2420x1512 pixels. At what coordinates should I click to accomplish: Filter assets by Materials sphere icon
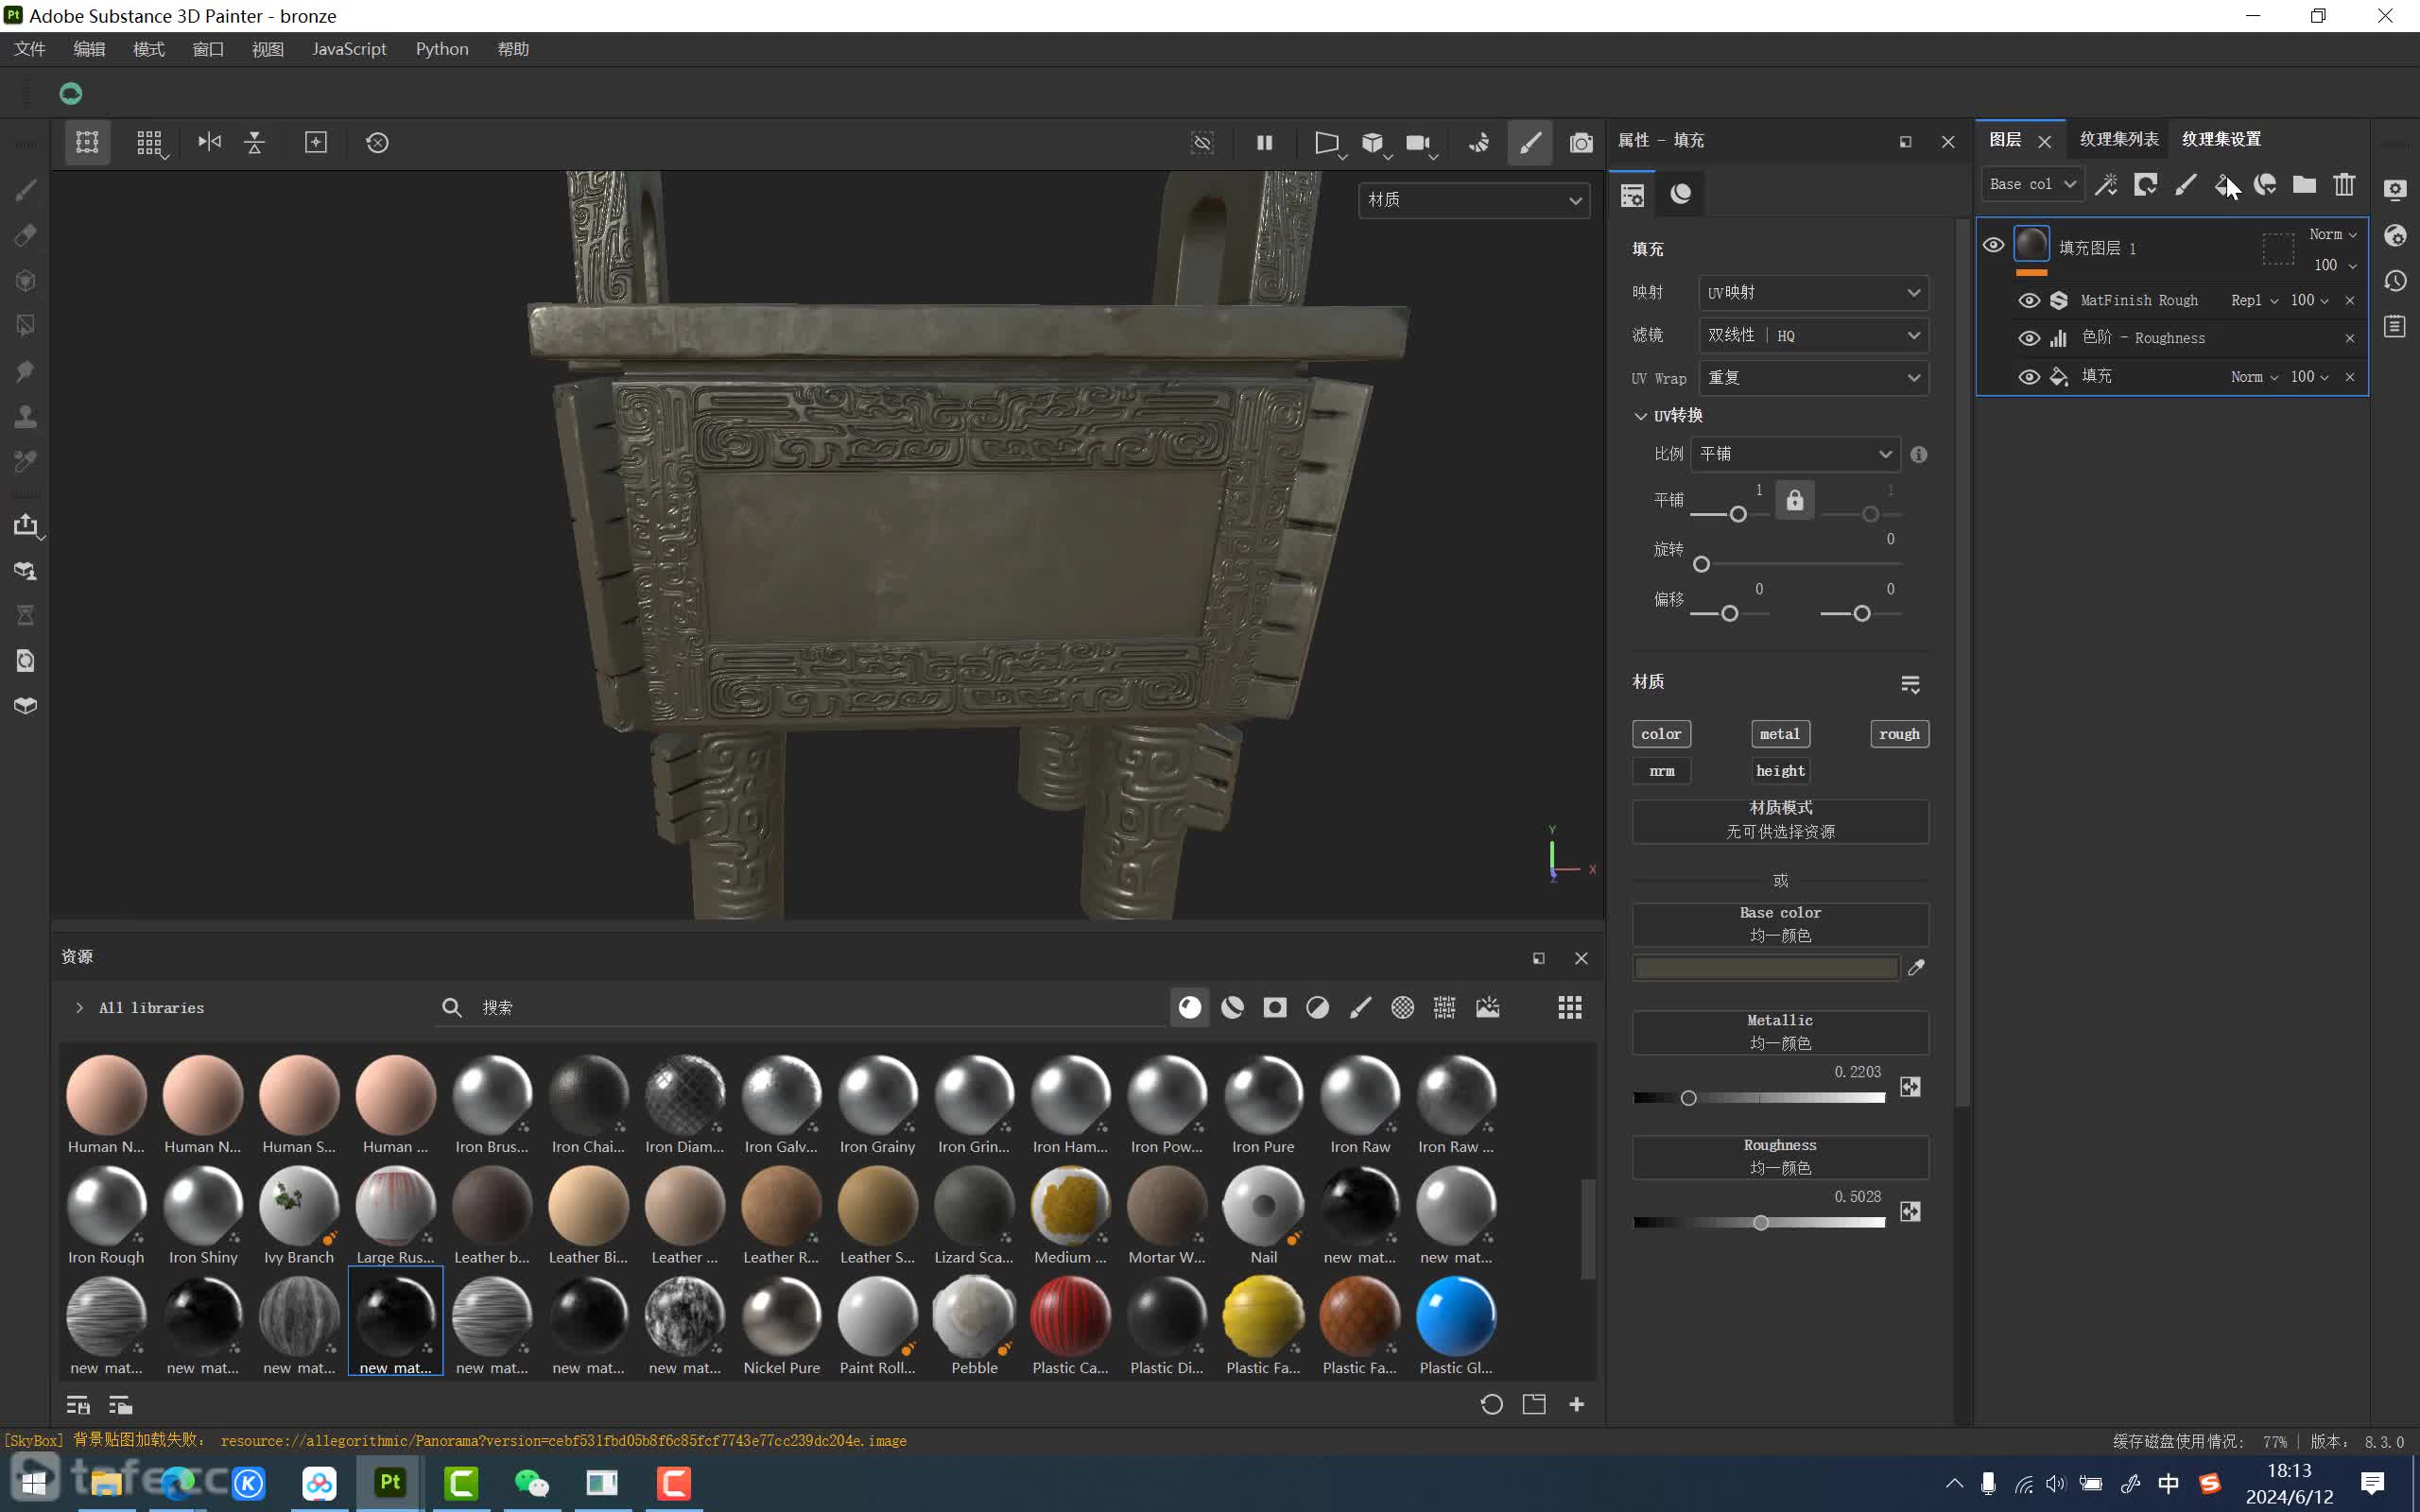click(1189, 1007)
